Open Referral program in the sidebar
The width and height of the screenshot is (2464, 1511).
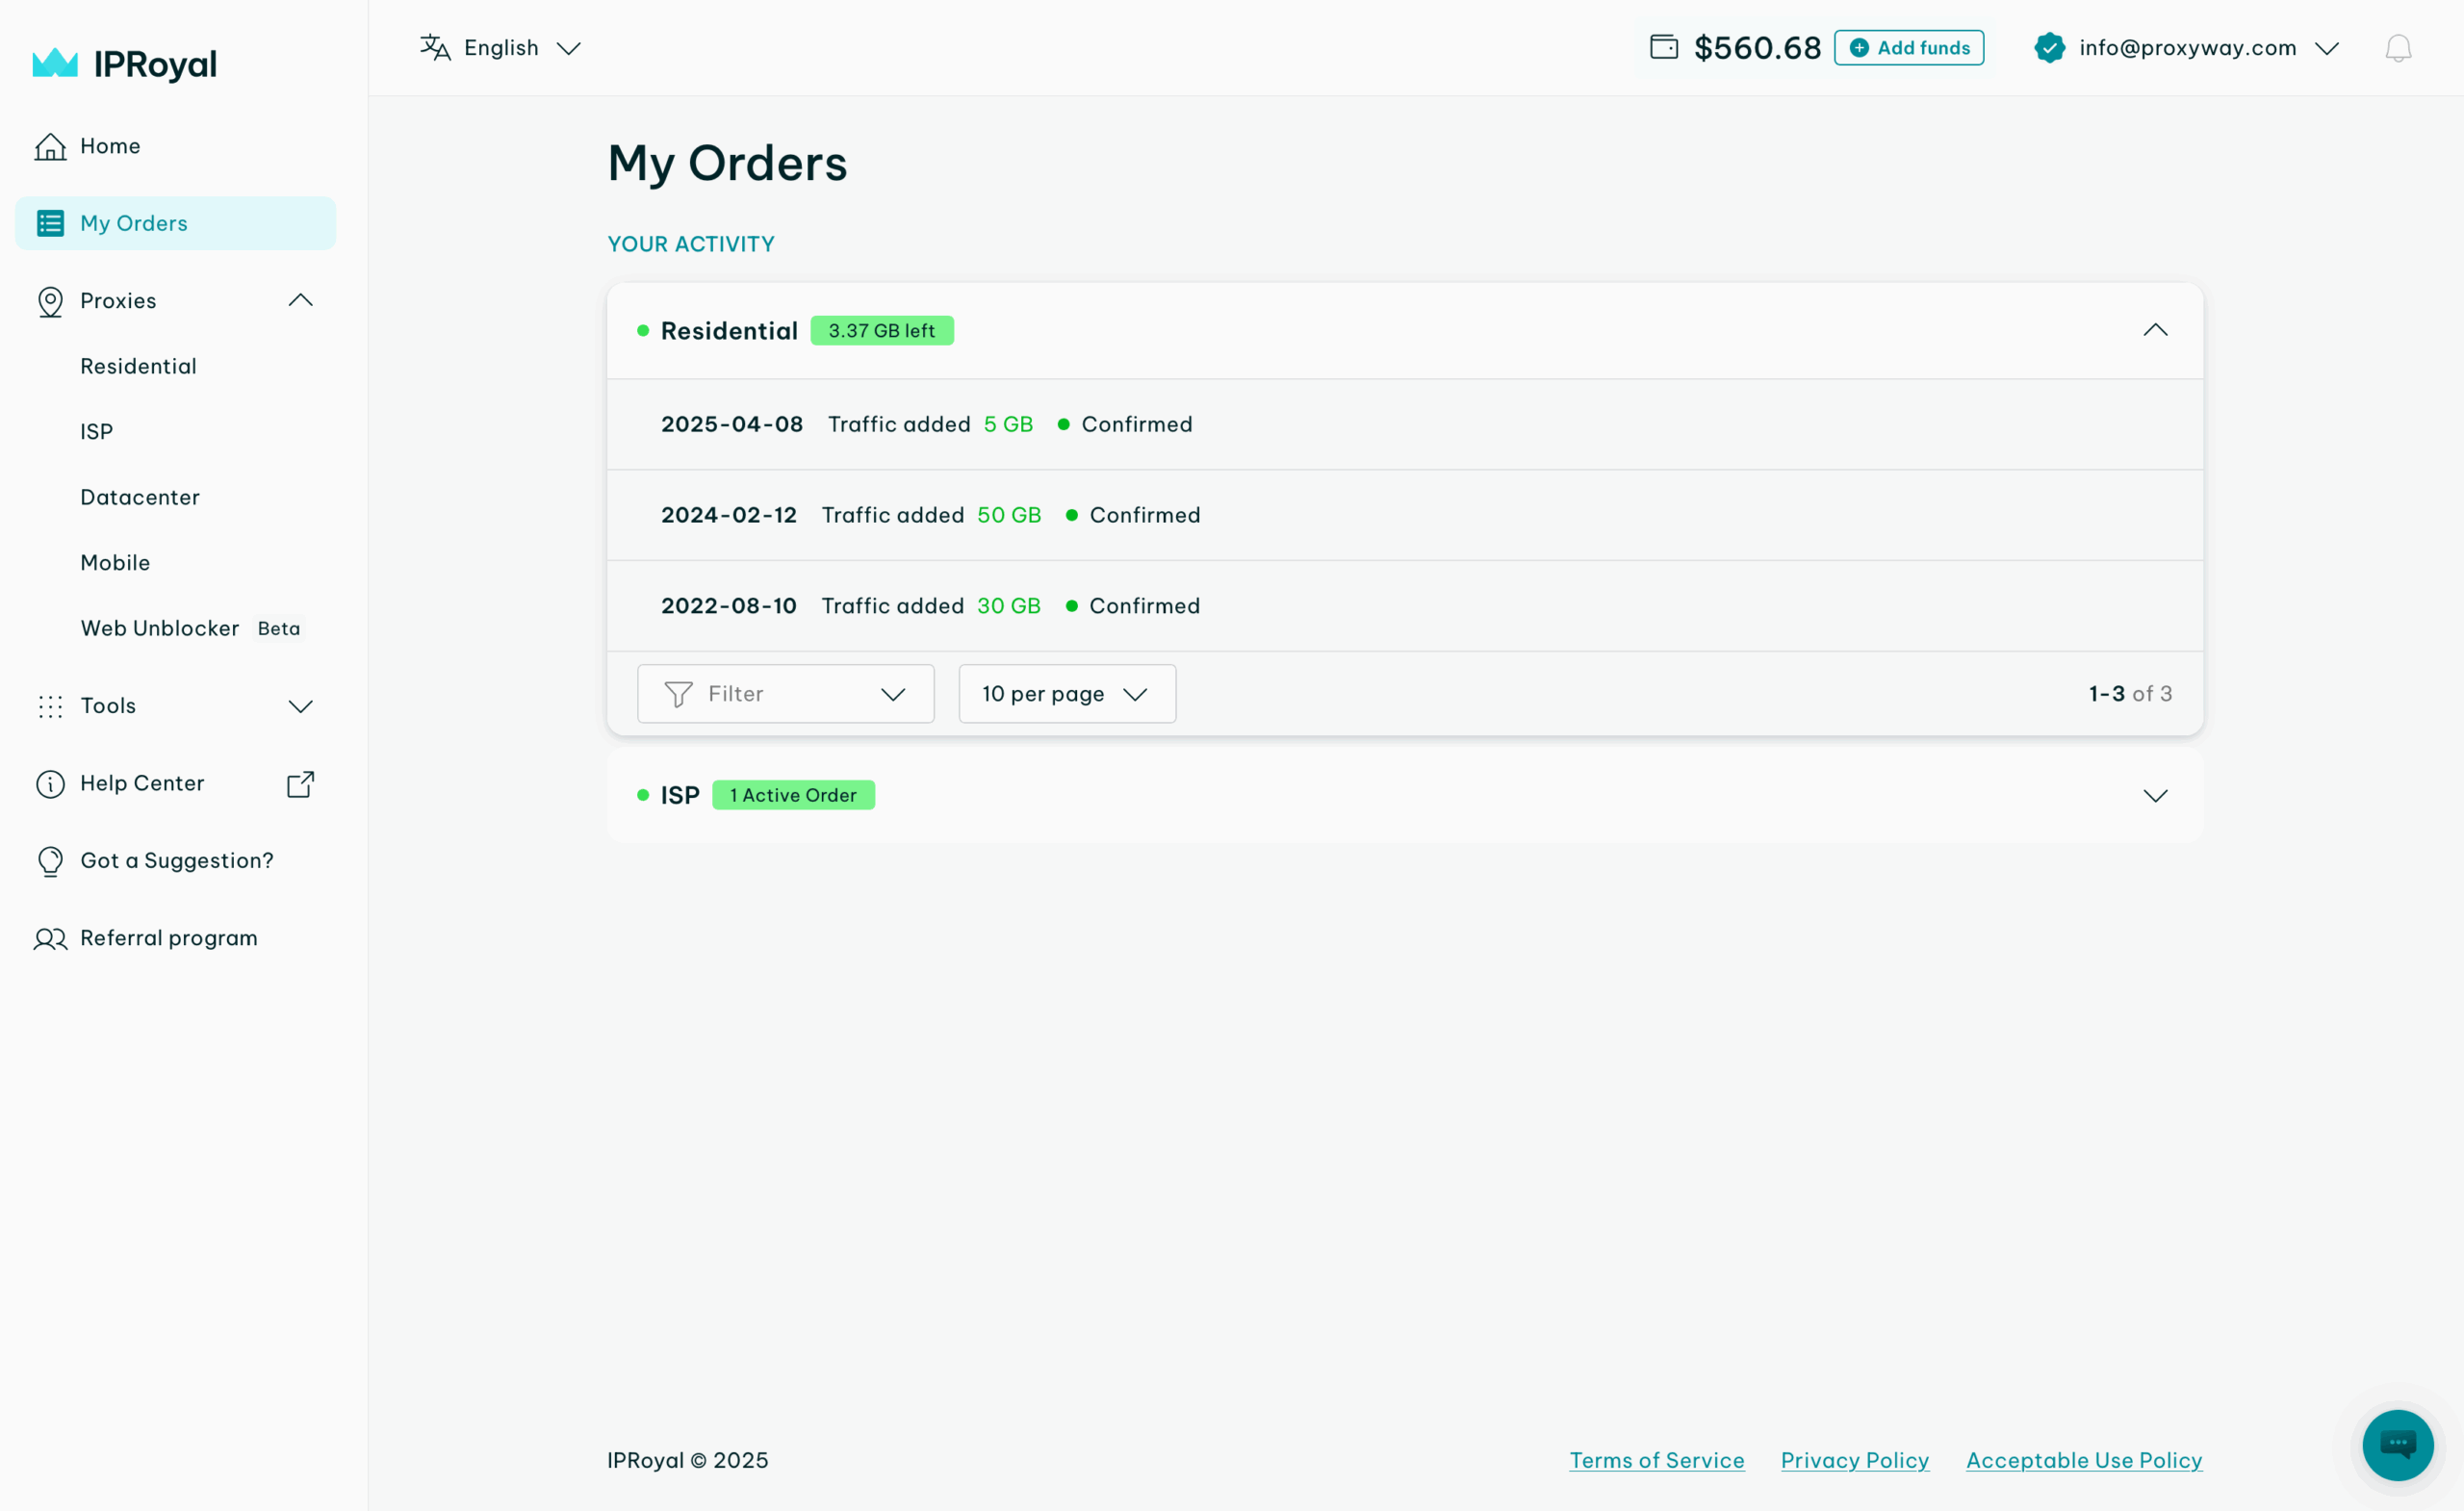pyautogui.click(x=168, y=938)
